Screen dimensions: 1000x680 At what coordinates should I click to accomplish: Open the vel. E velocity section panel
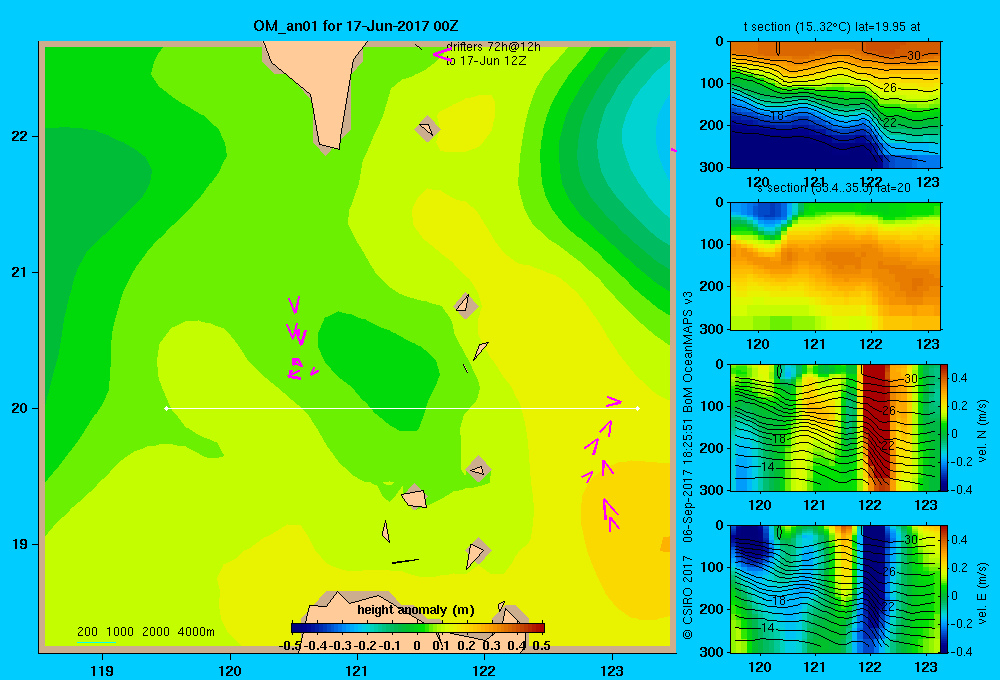click(x=835, y=589)
